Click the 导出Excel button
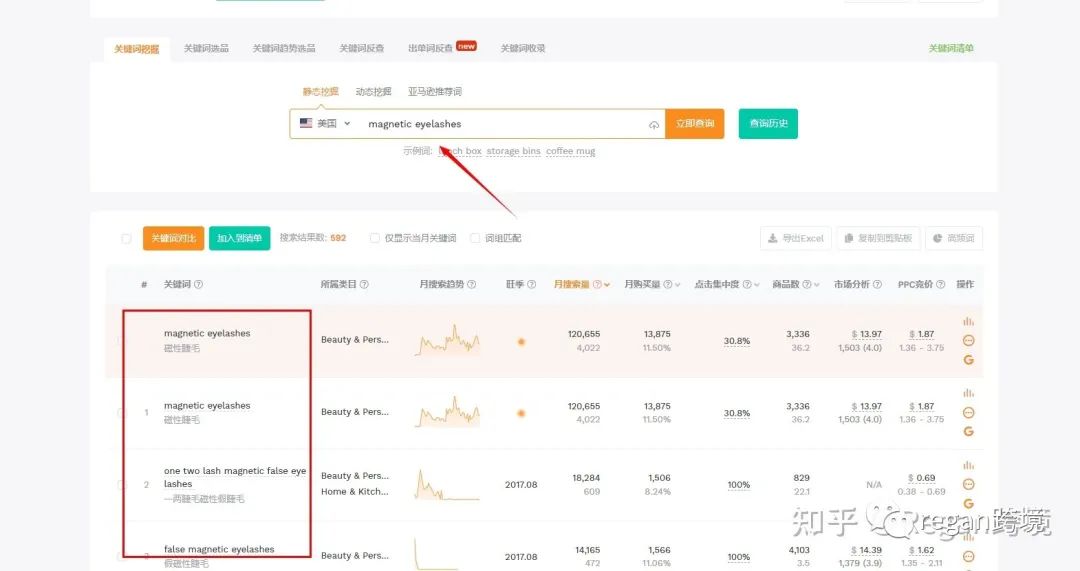1080x571 pixels. click(796, 238)
